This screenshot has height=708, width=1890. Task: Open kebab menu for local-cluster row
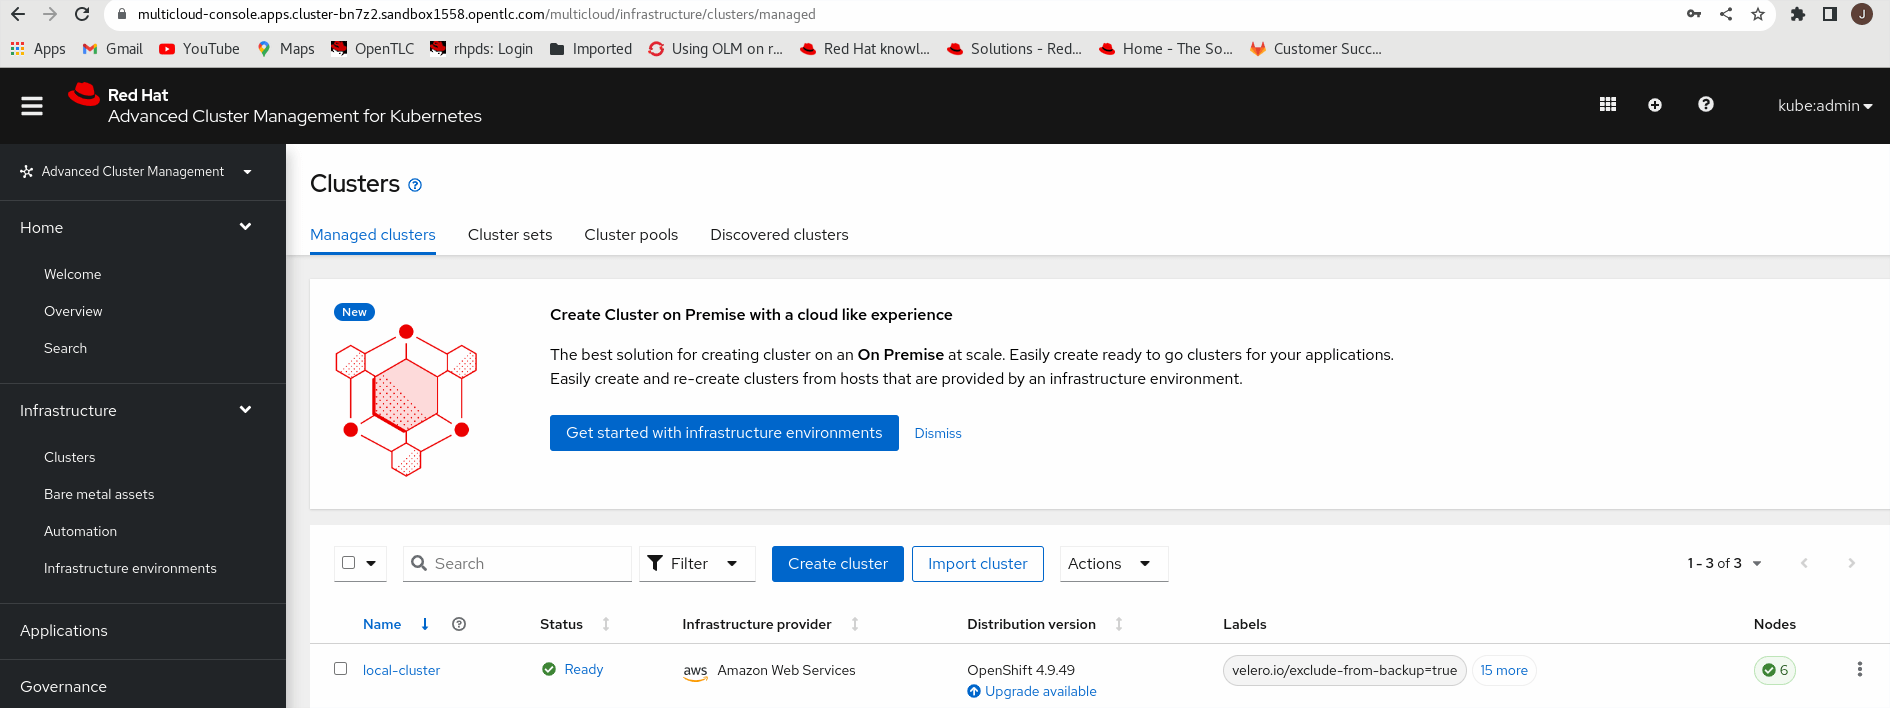click(x=1859, y=670)
